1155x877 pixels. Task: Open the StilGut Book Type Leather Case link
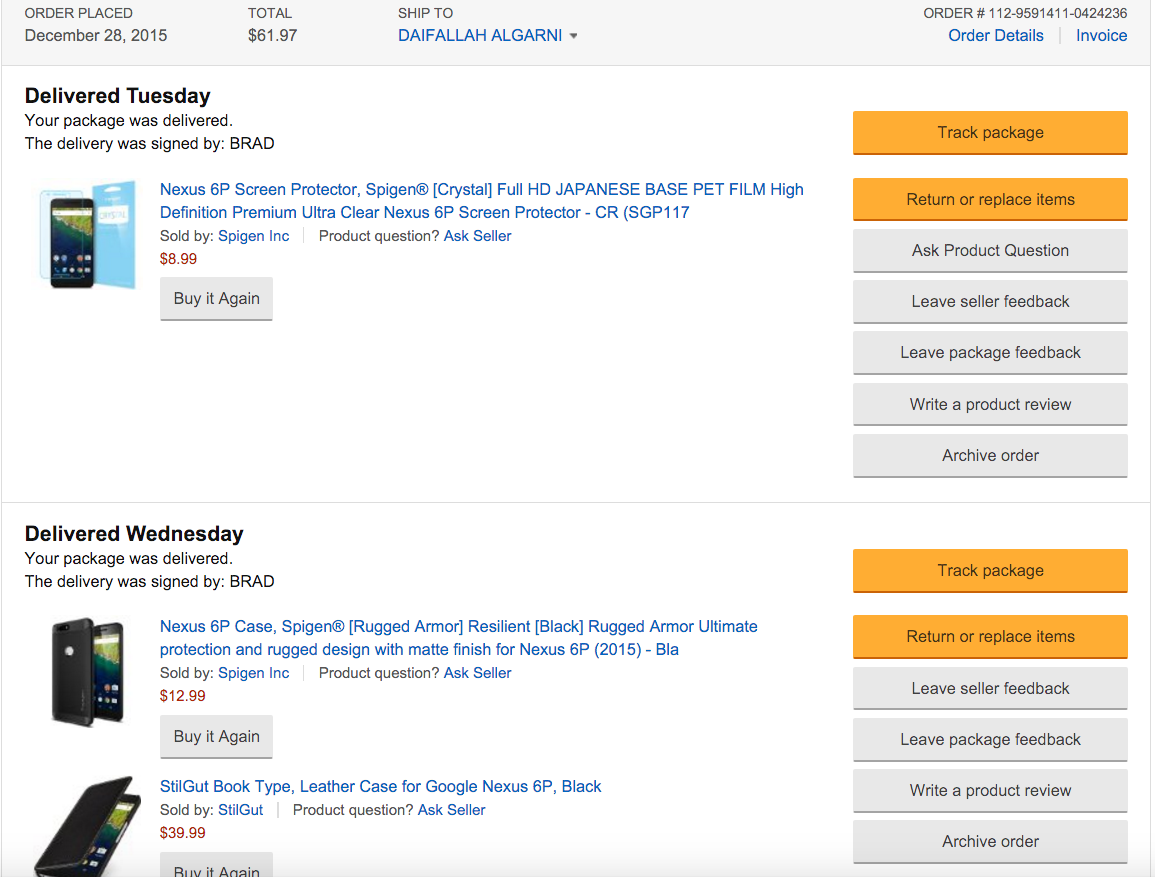coord(380,787)
